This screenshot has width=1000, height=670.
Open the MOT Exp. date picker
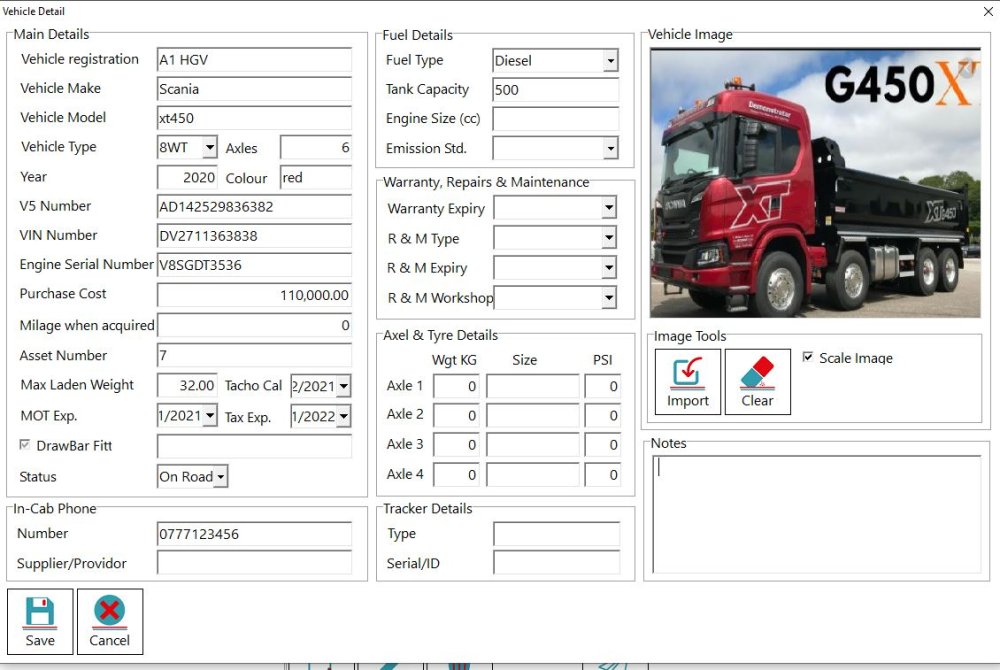210,416
